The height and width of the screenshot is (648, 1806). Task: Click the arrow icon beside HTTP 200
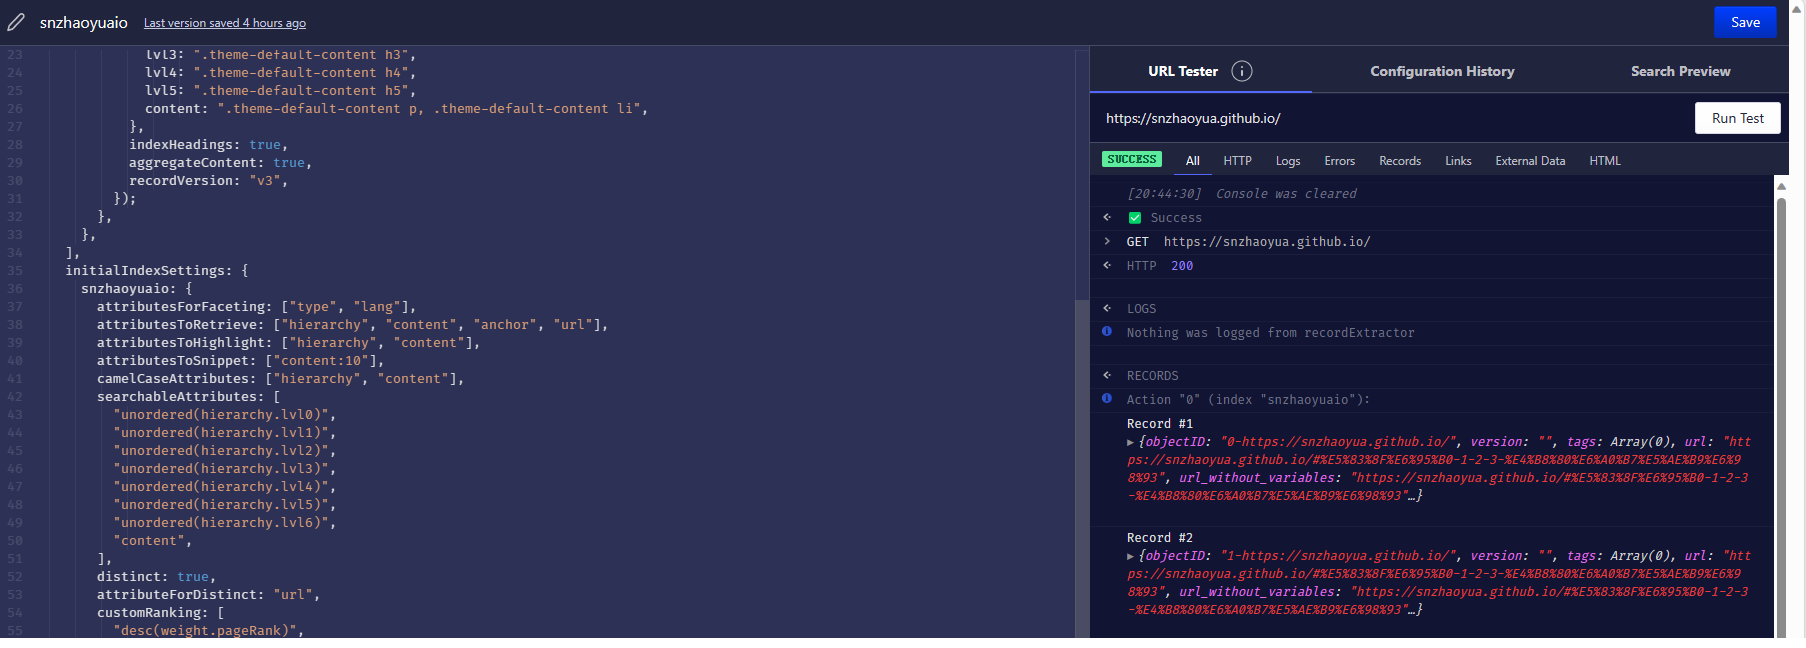pyautogui.click(x=1107, y=265)
